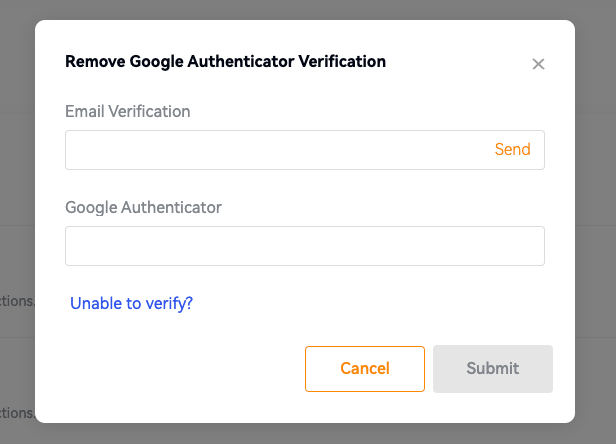Place cursor in the box under Email Verification

276,150
